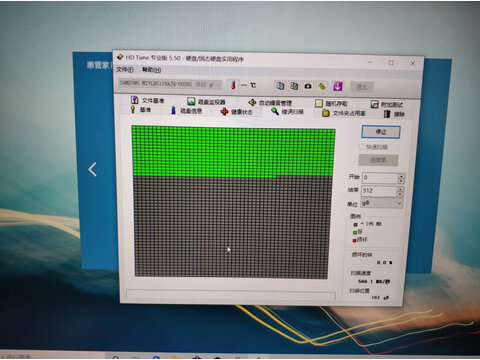Open the Error Scan tab with magnifier icon
The height and width of the screenshot is (360, 480).
click(287, 111)
